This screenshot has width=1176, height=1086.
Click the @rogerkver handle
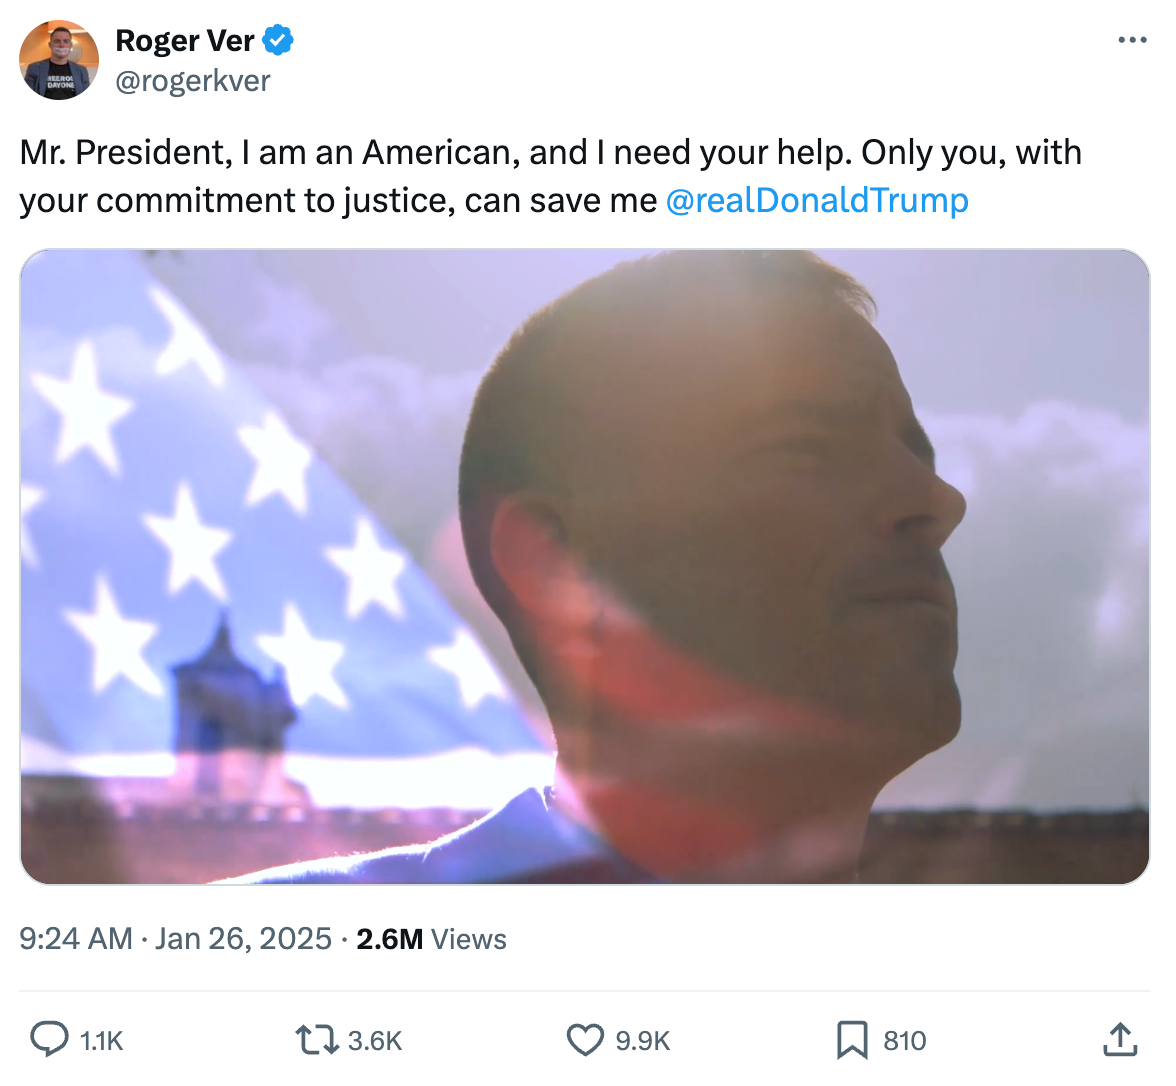click(x=193, y=81)
